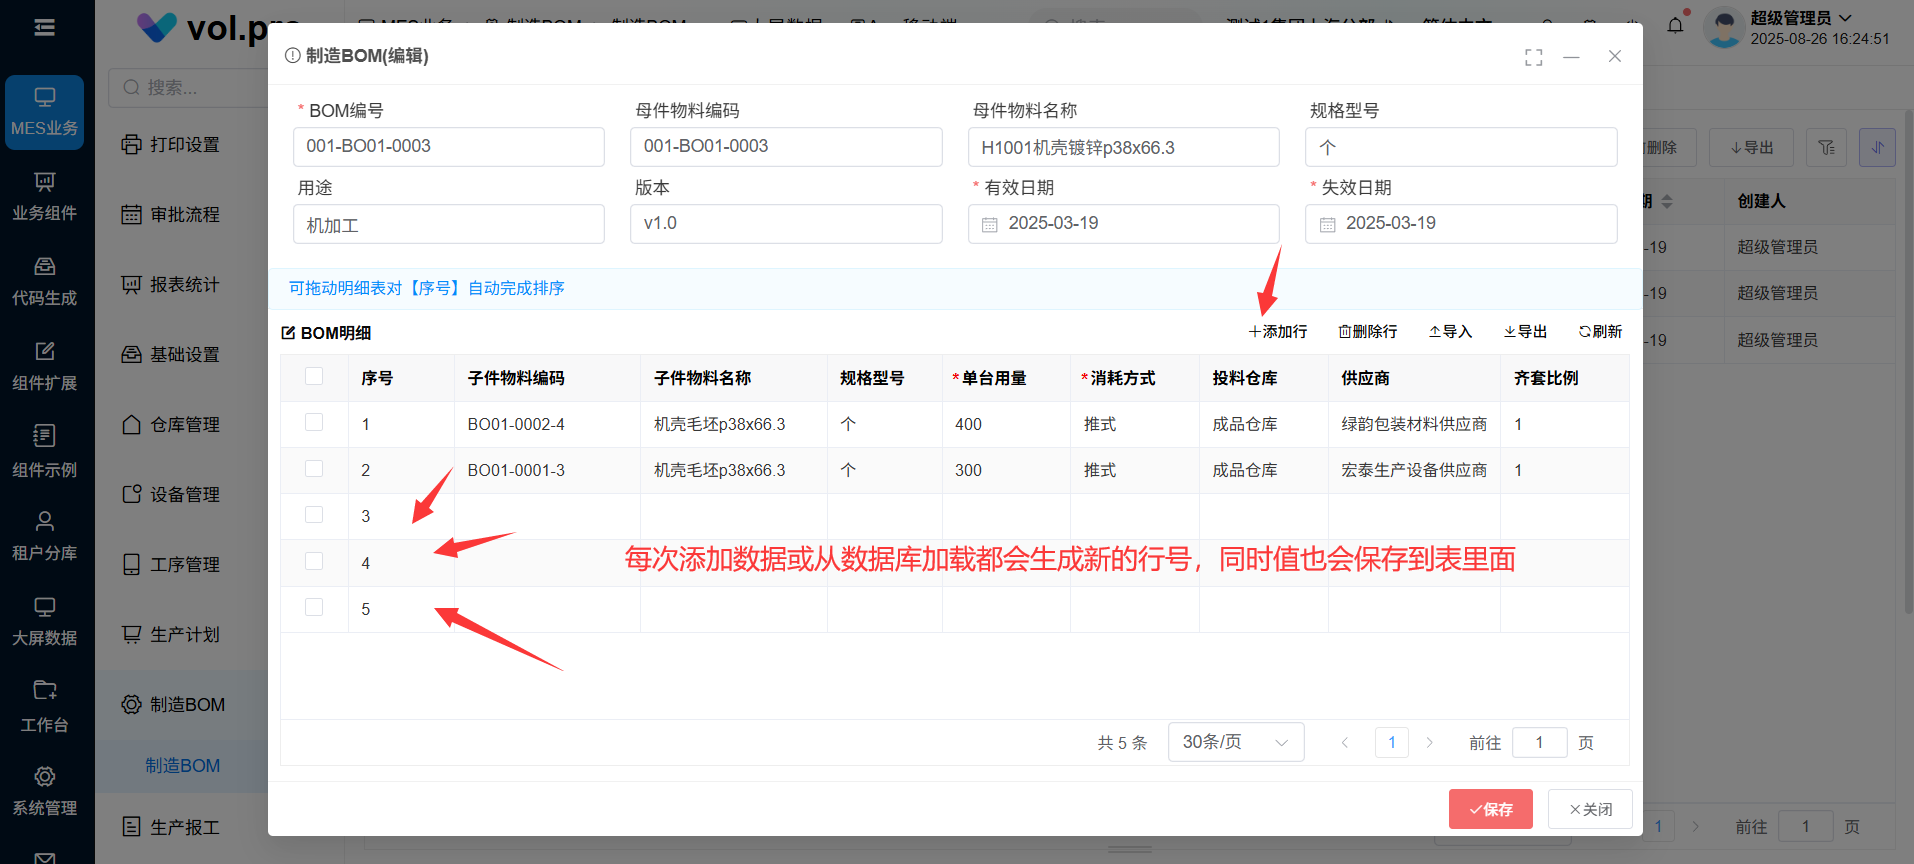The height and width of the screenshot is (864, 1914).
Task: Expand the 30条/页 page size dropdown
Action: tap(1235, 742)
